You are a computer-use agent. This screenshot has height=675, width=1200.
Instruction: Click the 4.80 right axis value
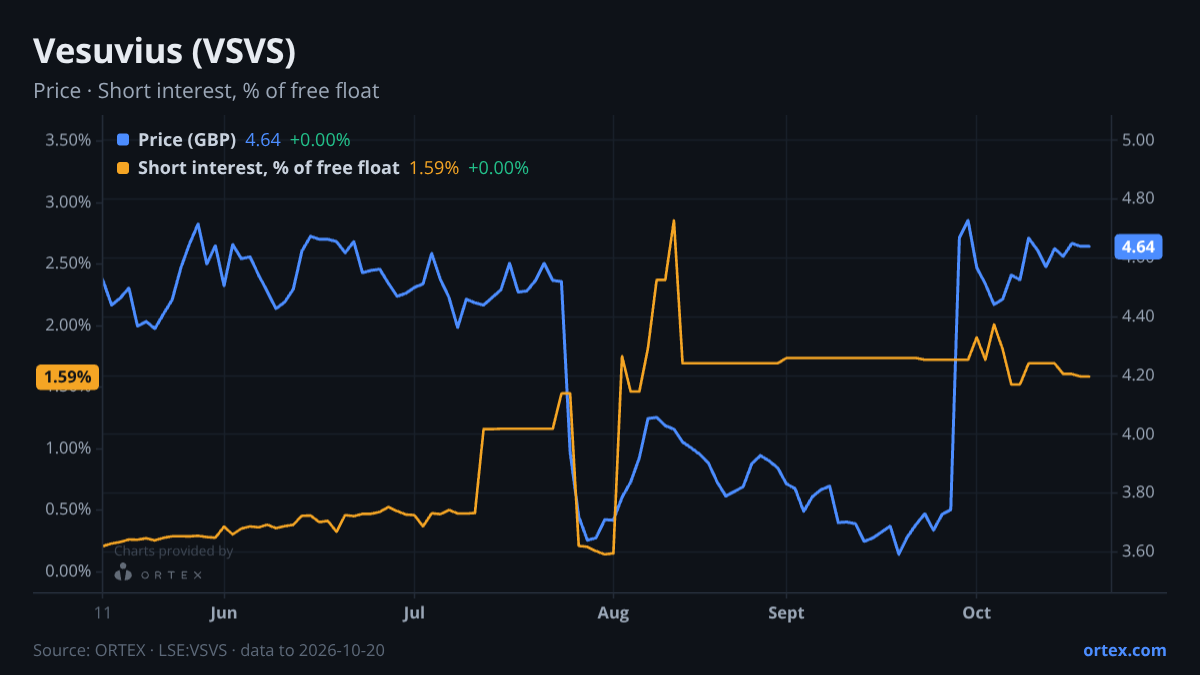(x=1139, y=199)
